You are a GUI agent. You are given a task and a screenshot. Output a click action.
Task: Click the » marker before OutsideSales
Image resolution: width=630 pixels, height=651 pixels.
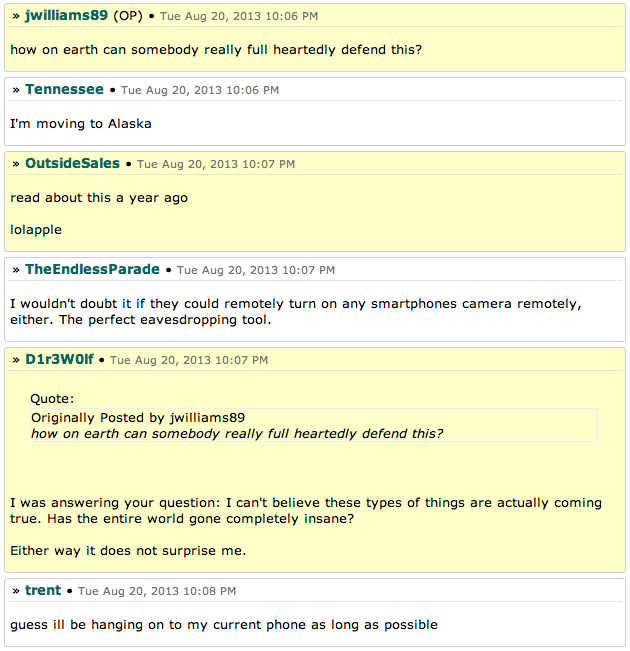[16, 164]
